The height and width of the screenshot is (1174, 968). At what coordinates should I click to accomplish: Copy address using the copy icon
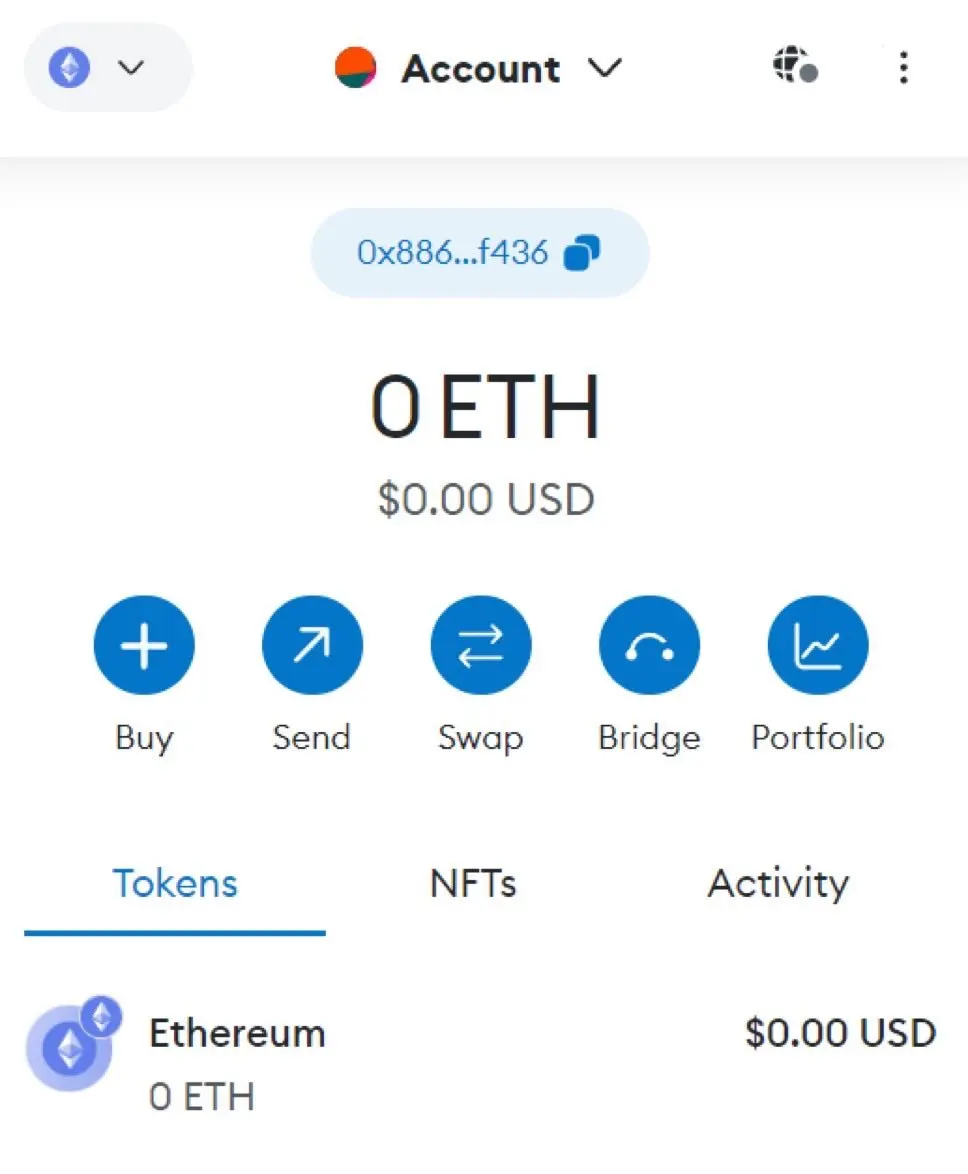click(x=582, y=252)
